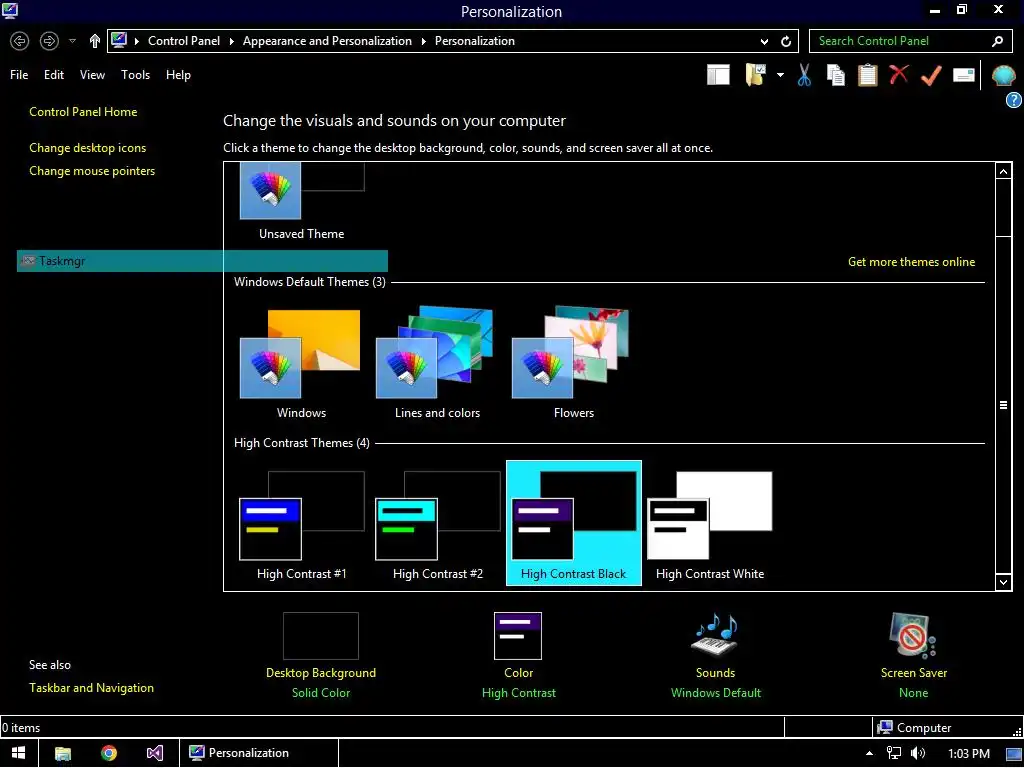The width and height of the screenshot is (1024, 768).
Task: Click the orange checkmark Properties icon
Action: 931,75
